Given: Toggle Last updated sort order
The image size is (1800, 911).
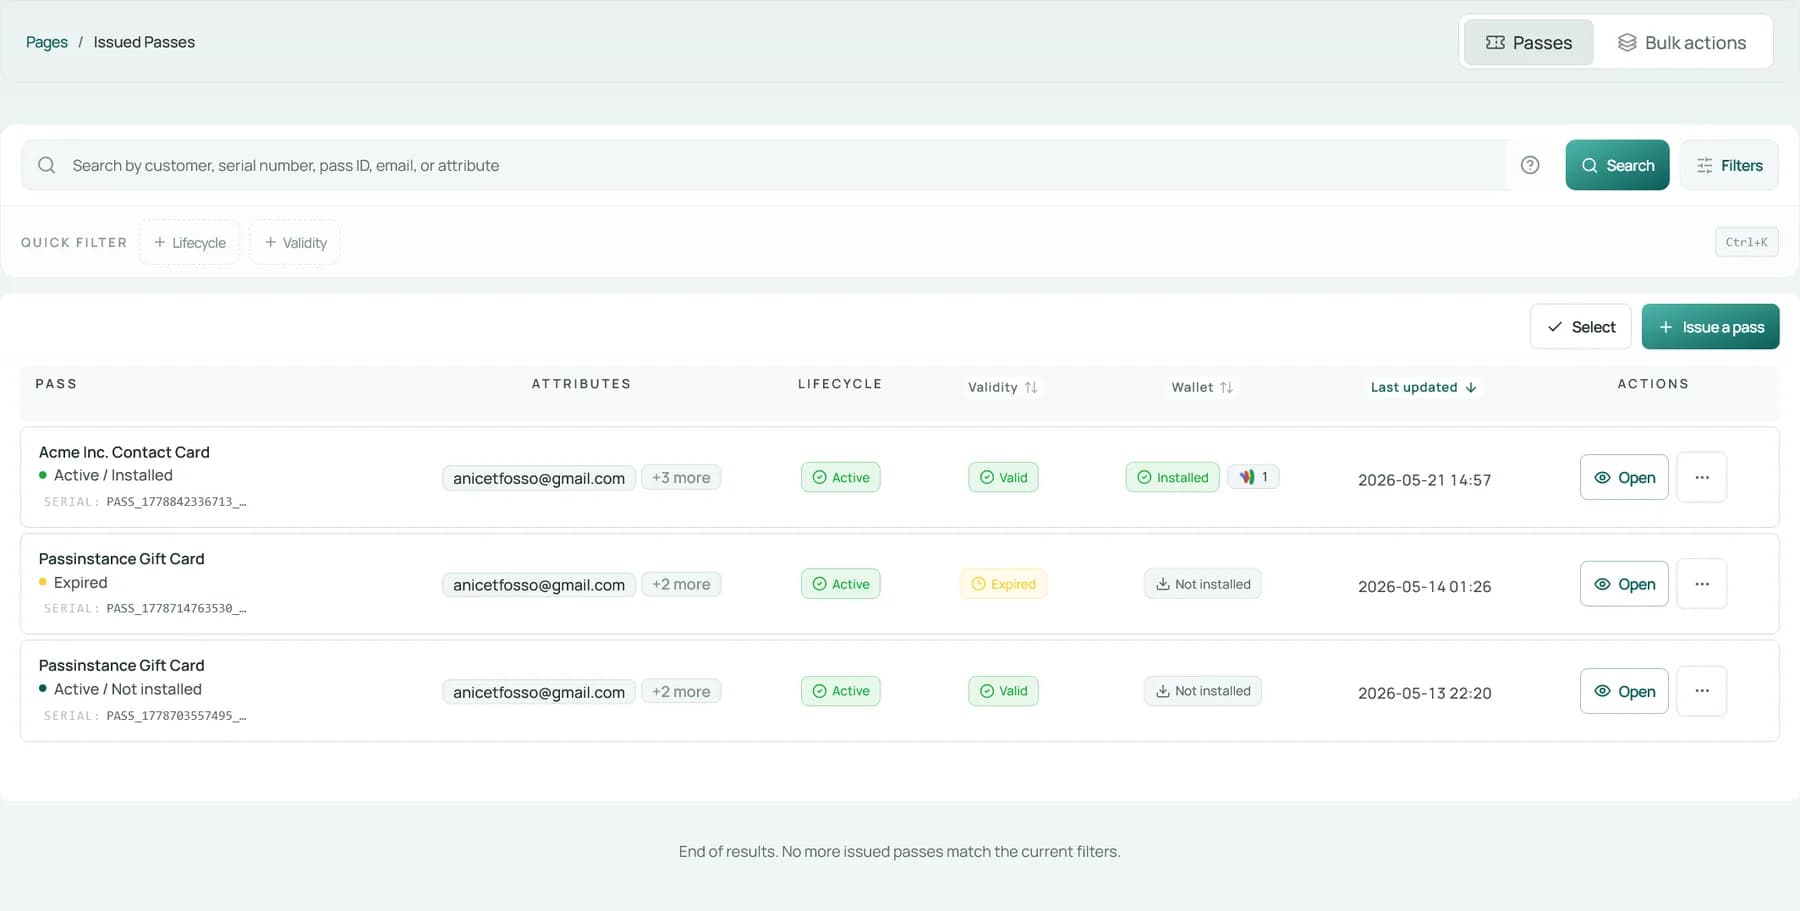Looking at the screenshot, I should point(1423,387).
